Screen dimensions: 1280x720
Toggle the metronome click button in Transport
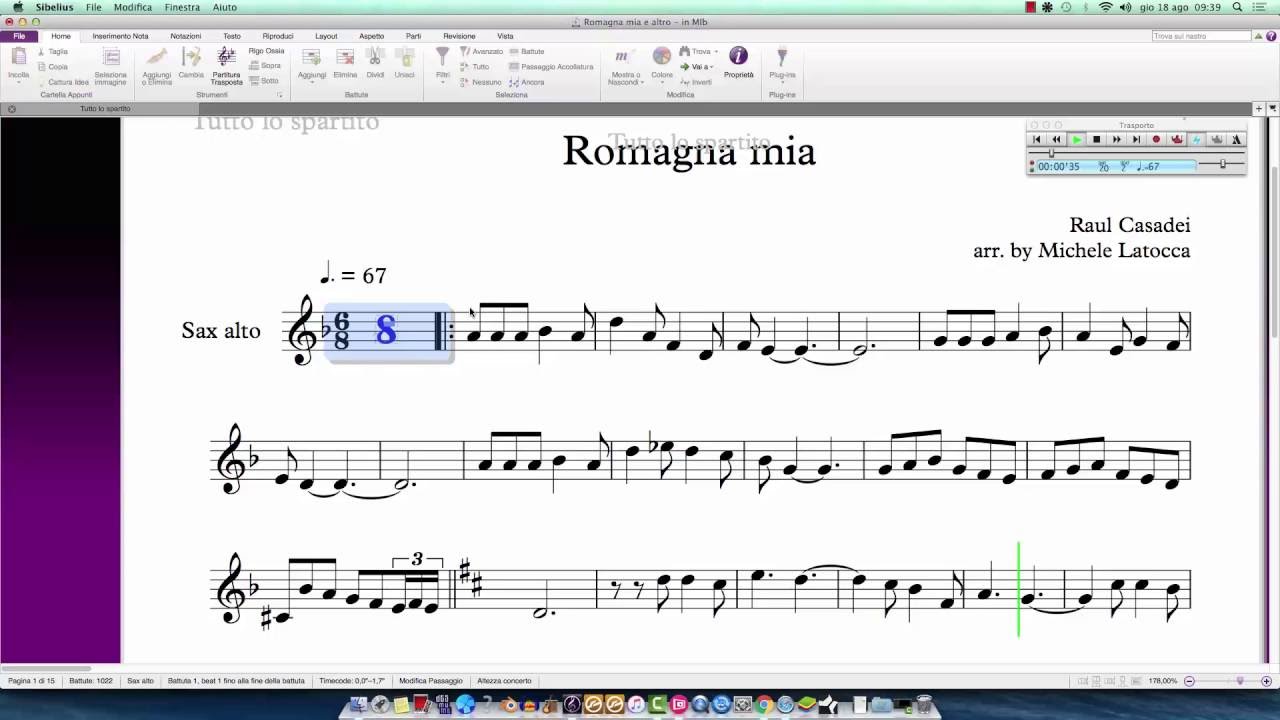coord(1236,140)
